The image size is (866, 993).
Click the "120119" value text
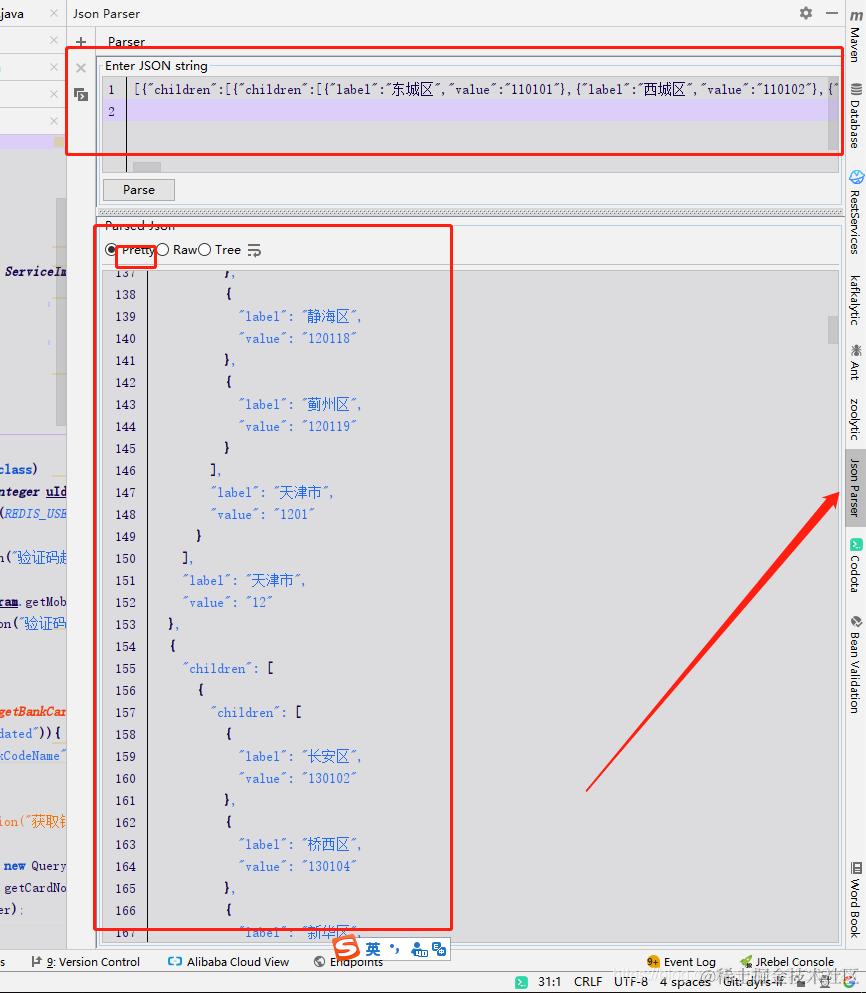[x=329, y=426]
